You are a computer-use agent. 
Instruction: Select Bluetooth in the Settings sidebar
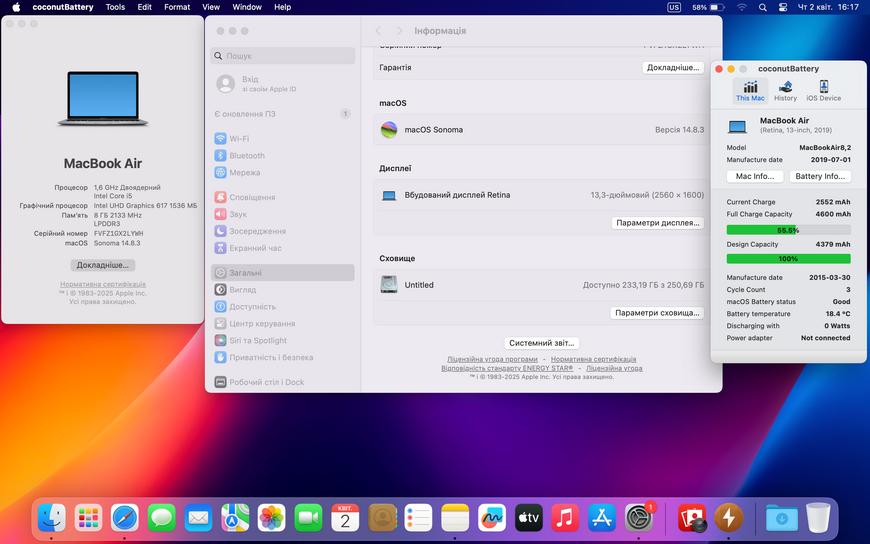(x=283, y=155)
